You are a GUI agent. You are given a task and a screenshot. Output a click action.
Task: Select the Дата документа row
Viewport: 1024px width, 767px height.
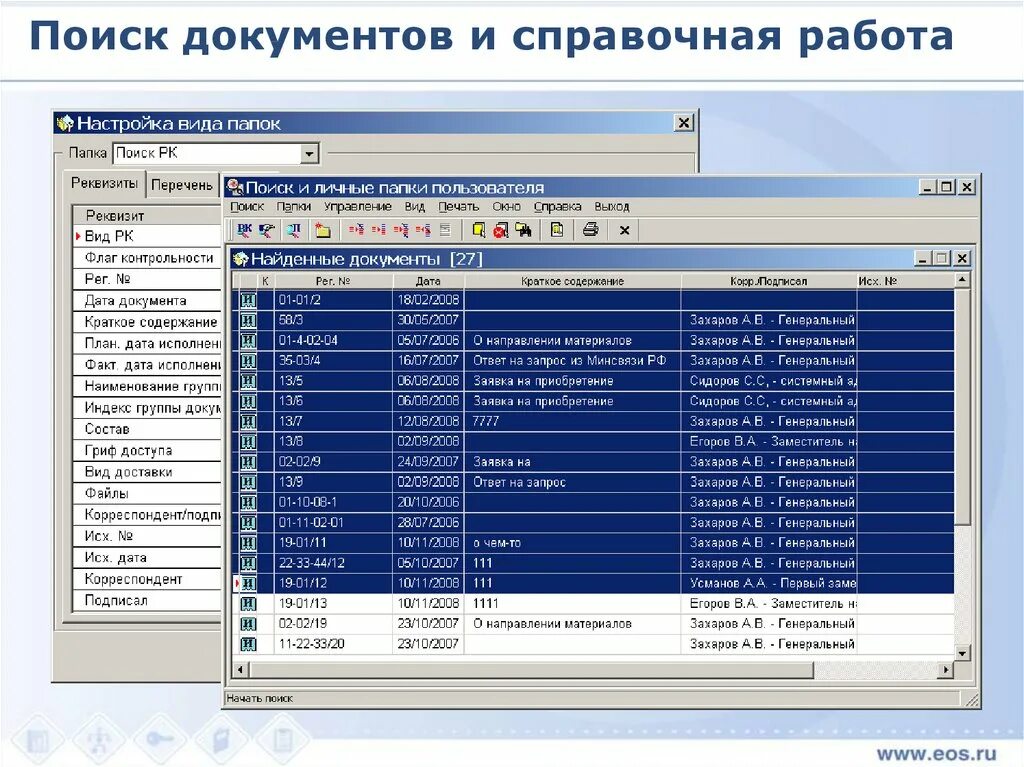click(x=147, y=301)
